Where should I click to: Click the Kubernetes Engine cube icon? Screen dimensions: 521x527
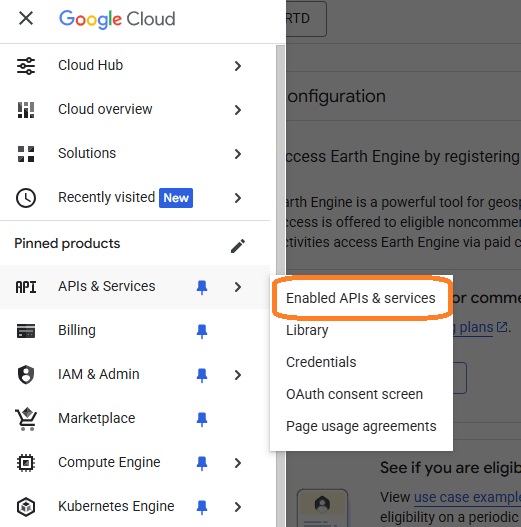point(26,507)
